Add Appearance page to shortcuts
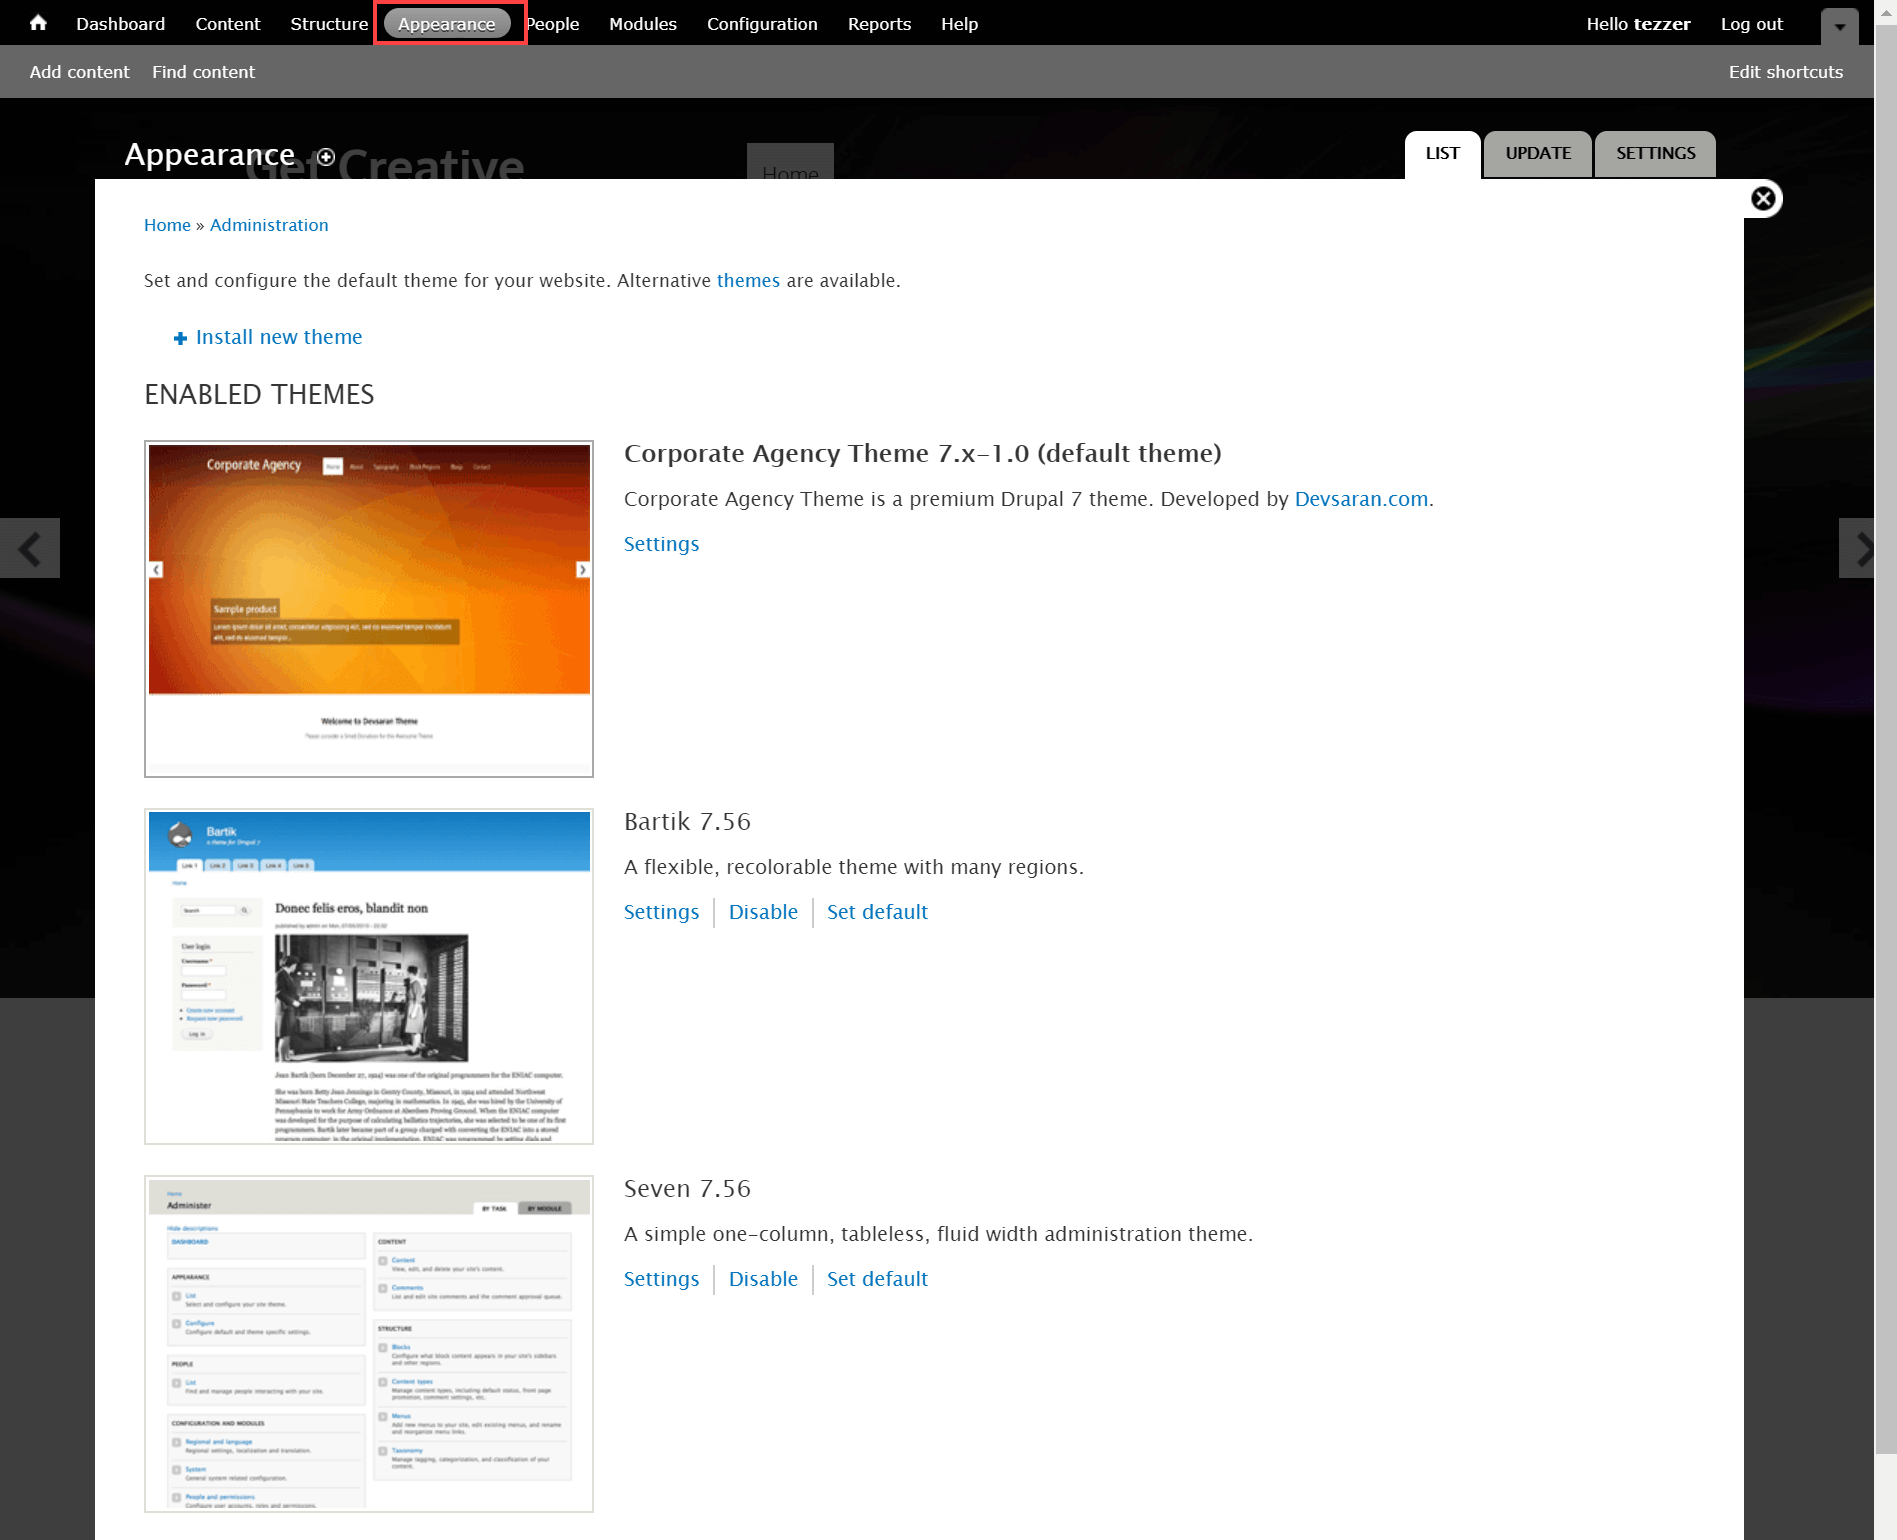Screen dimensions: 1897x1540 coord(326,156)
